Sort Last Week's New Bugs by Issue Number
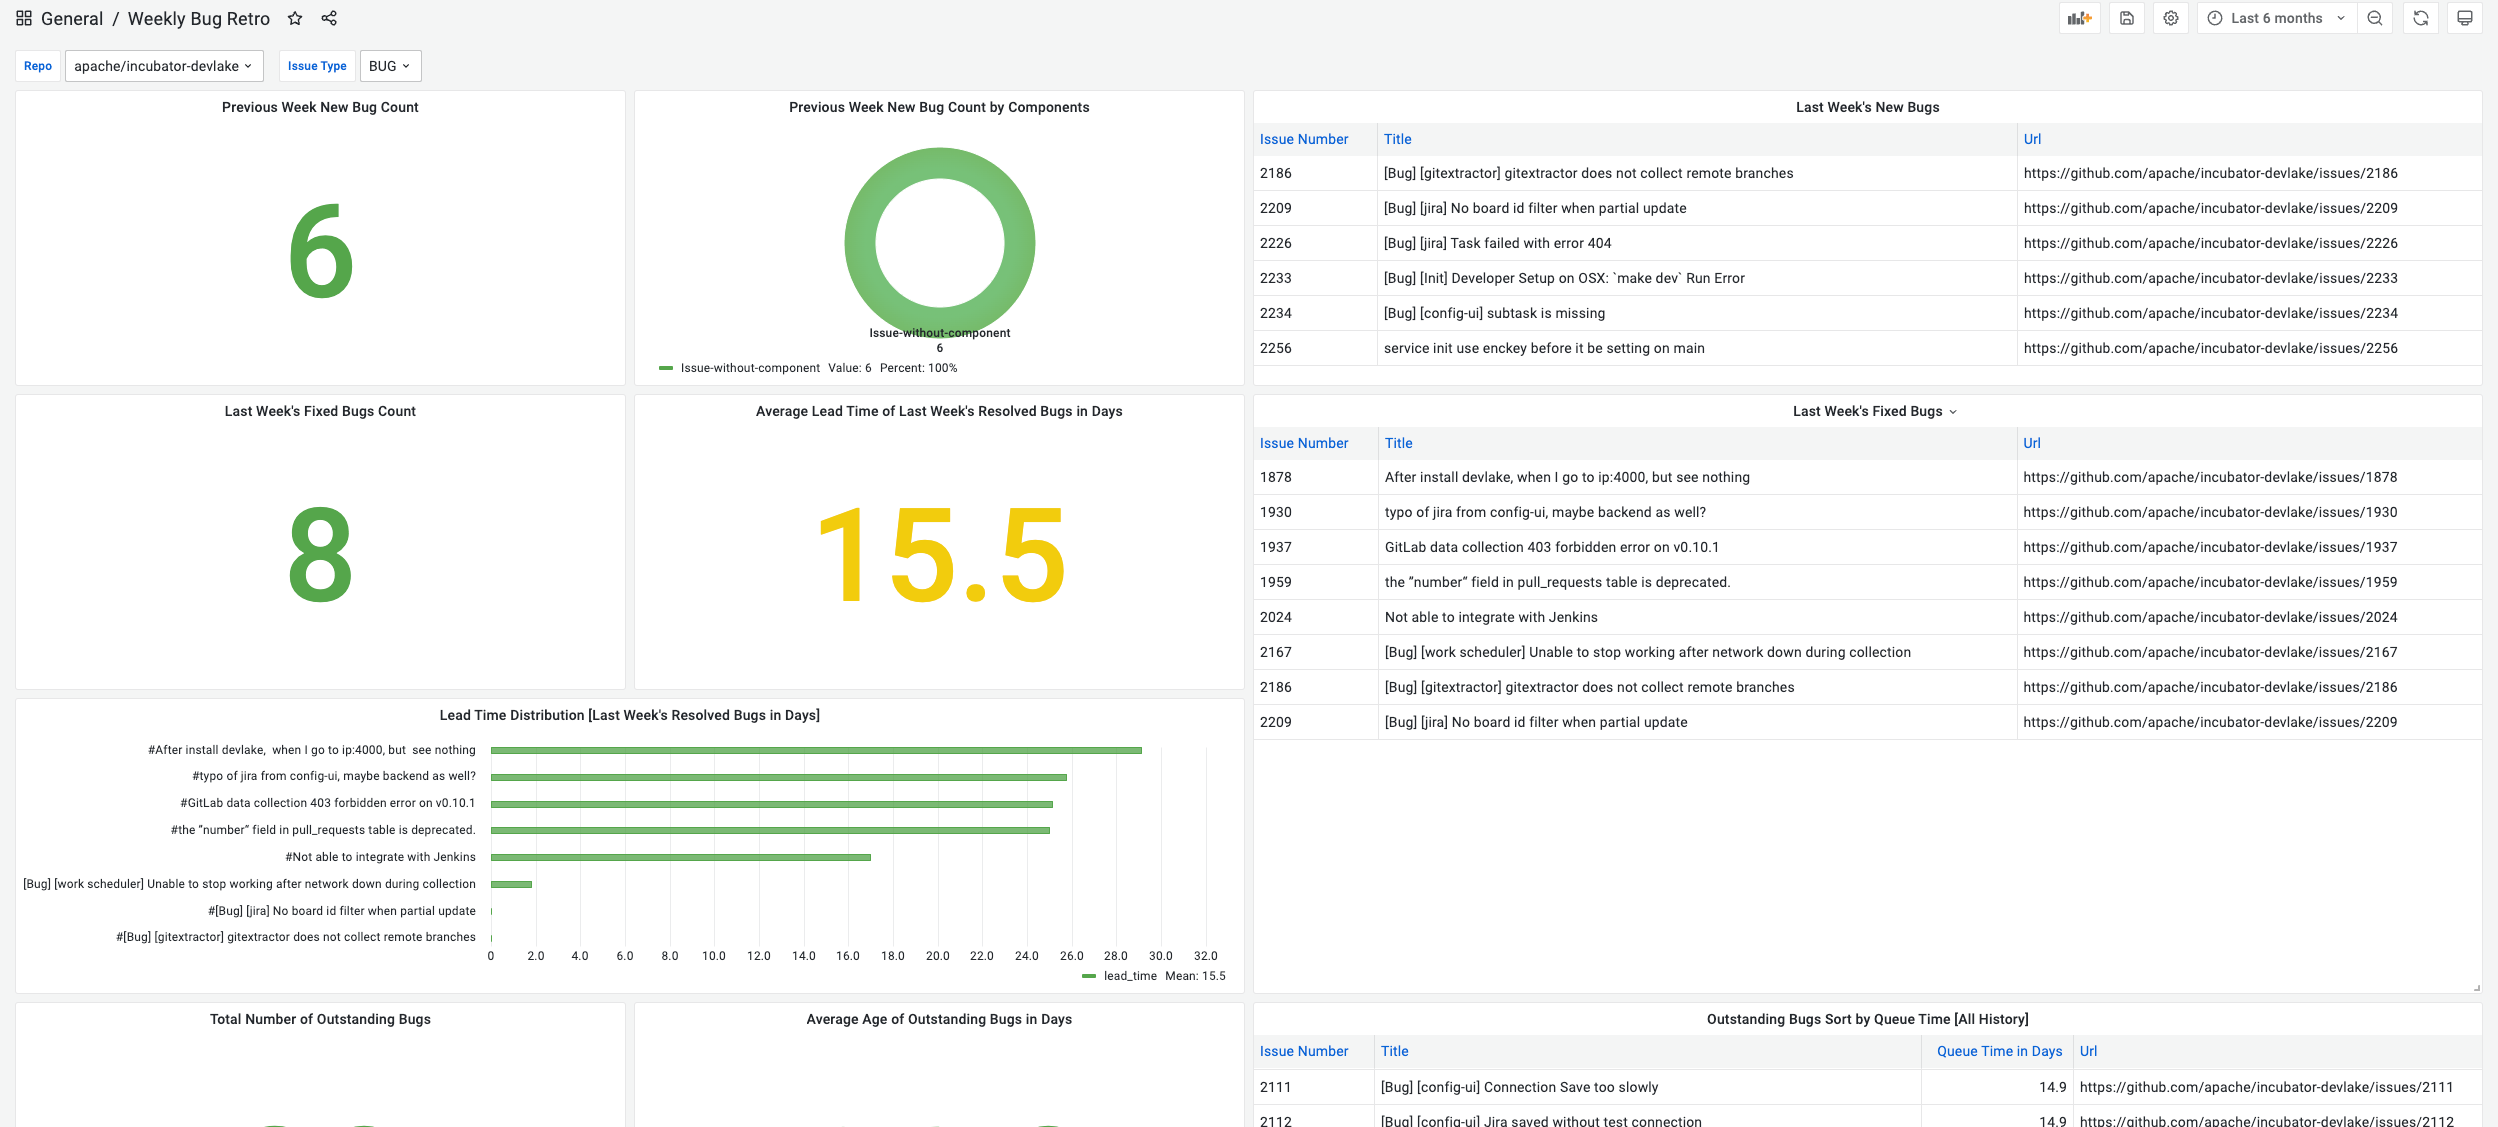 coord(1303,139)
